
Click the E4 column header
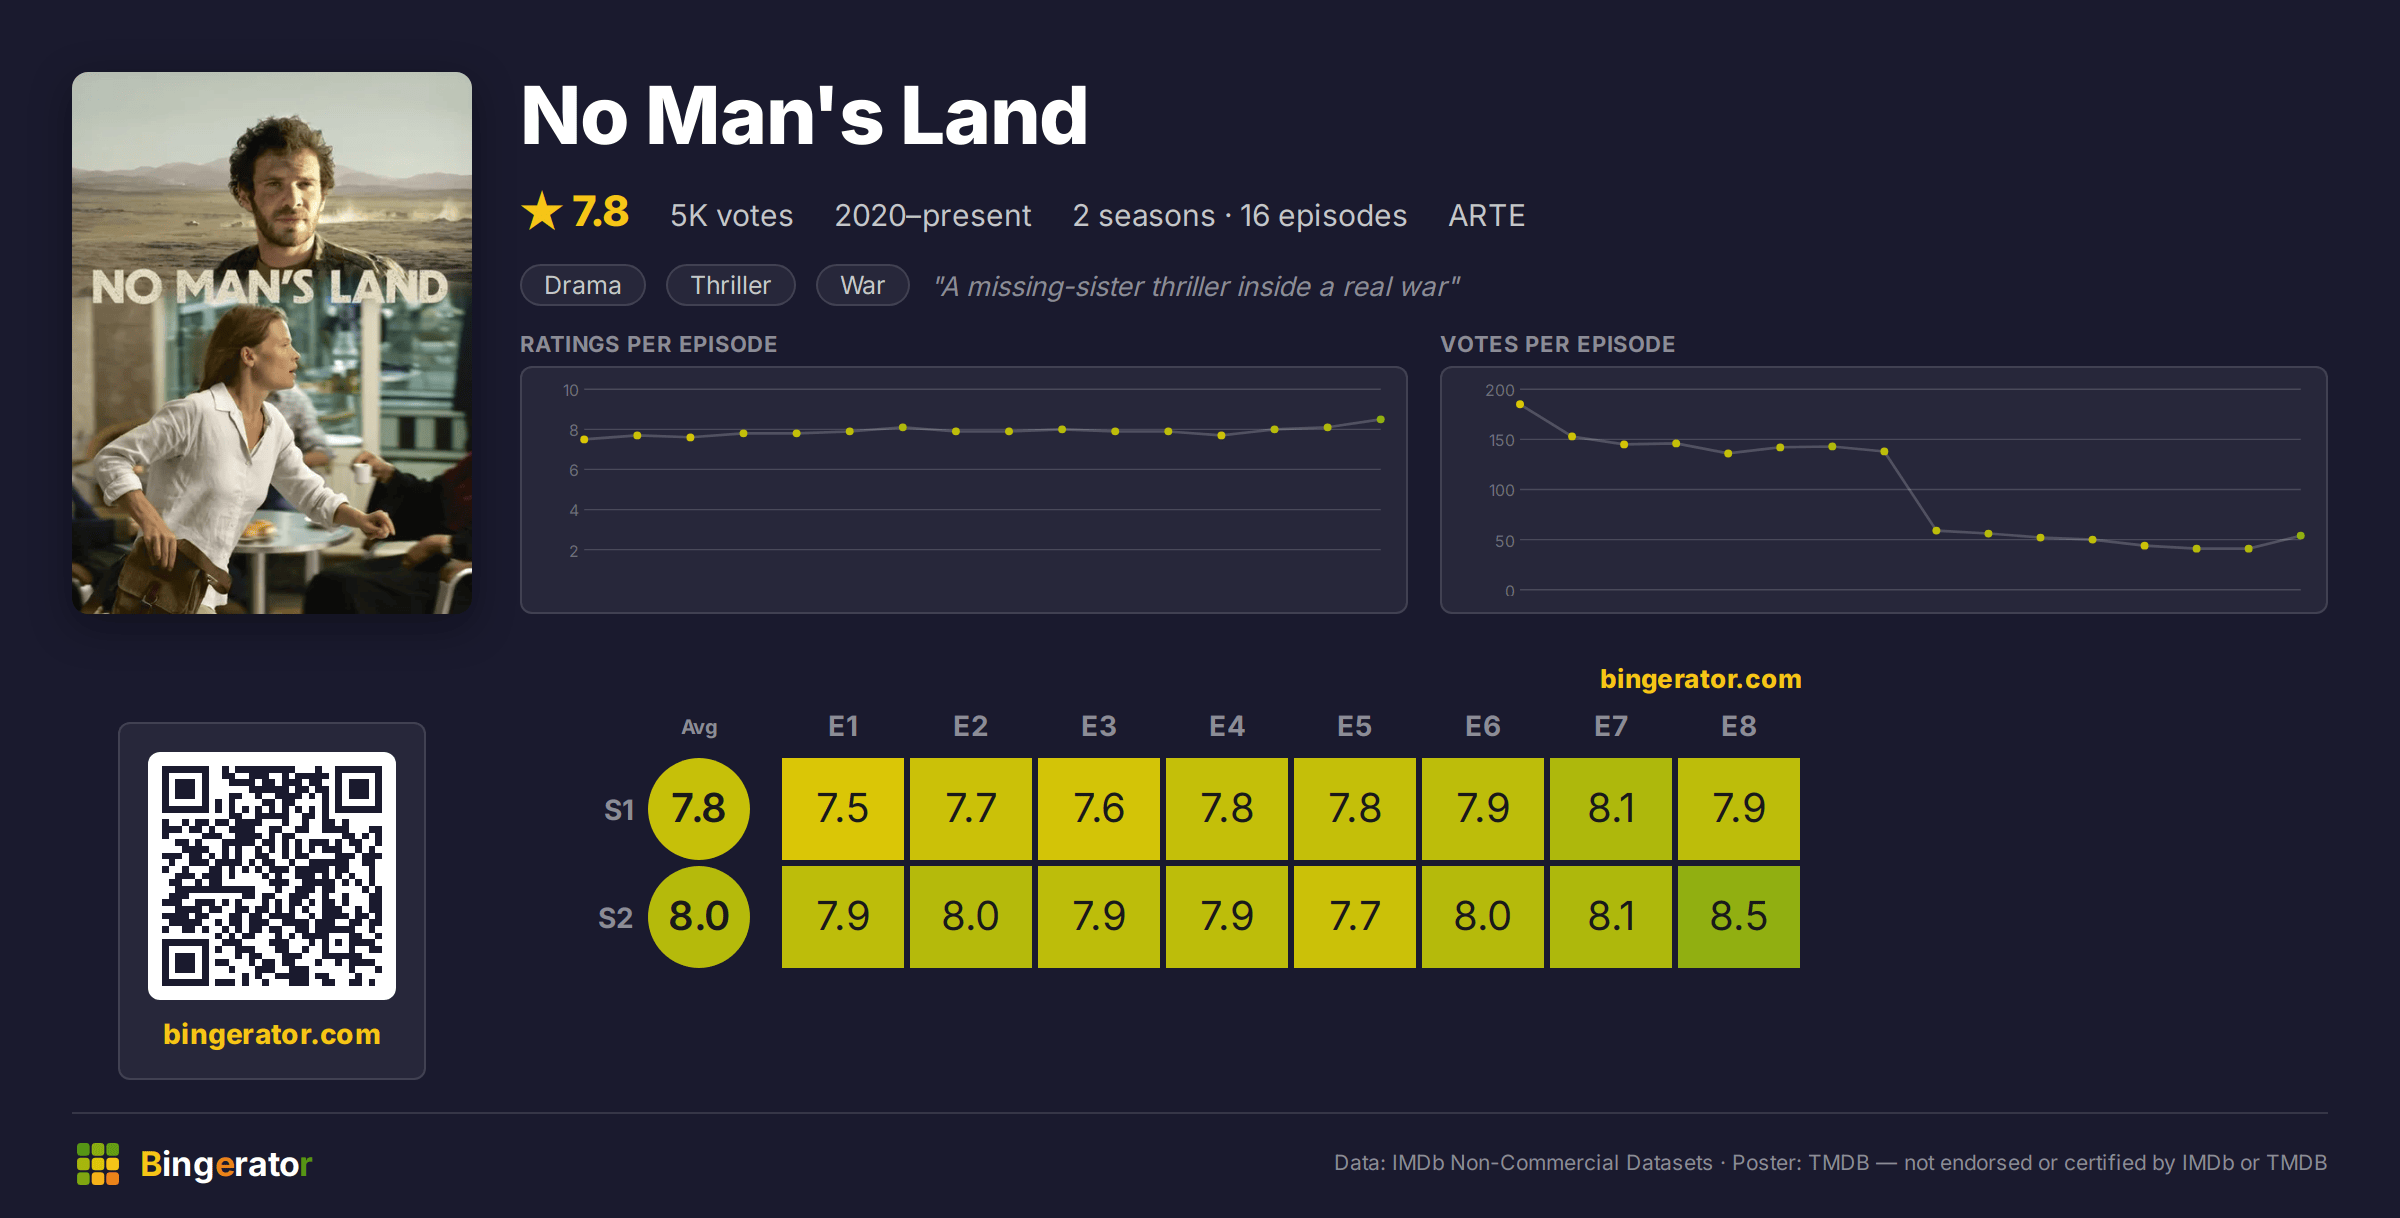pyautogui.click(x=1227, y=726)
